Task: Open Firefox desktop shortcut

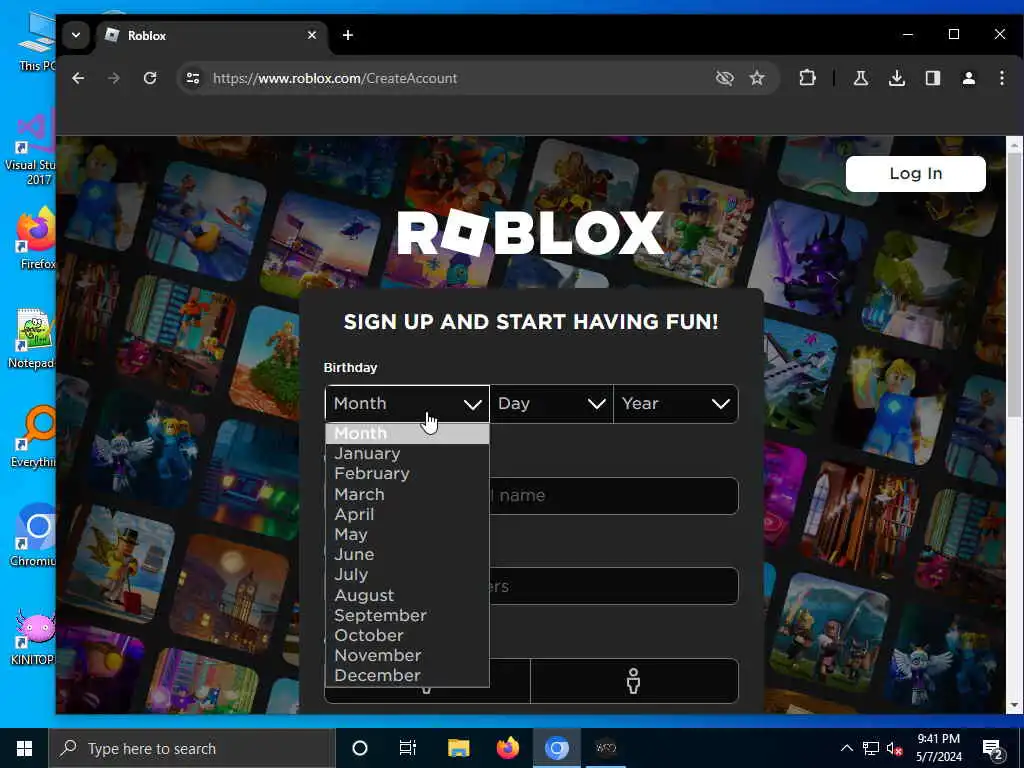Action: tap(37, 238)
